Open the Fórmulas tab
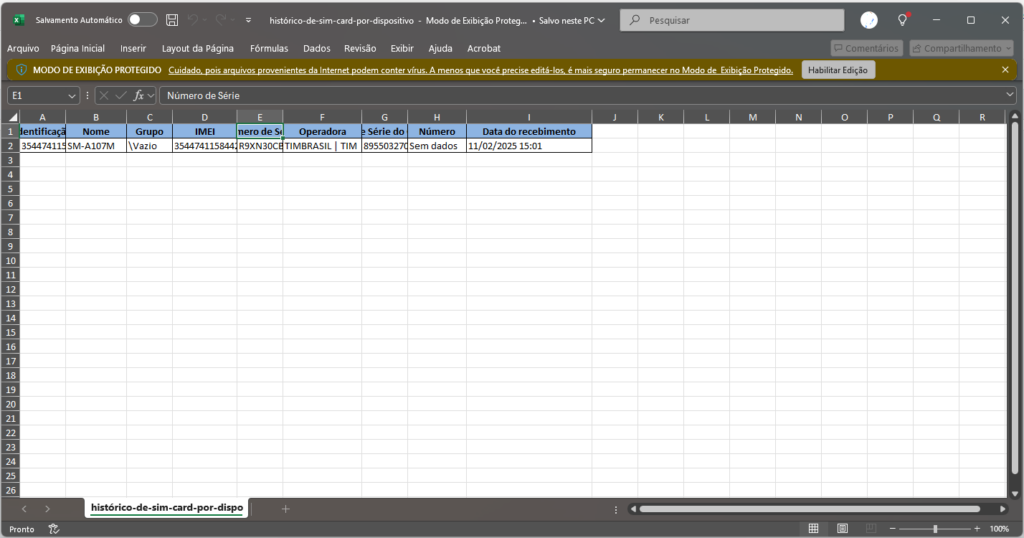The width and height of the screenshot is (1024, 538). pyautogui.click(x=269, y=48)
